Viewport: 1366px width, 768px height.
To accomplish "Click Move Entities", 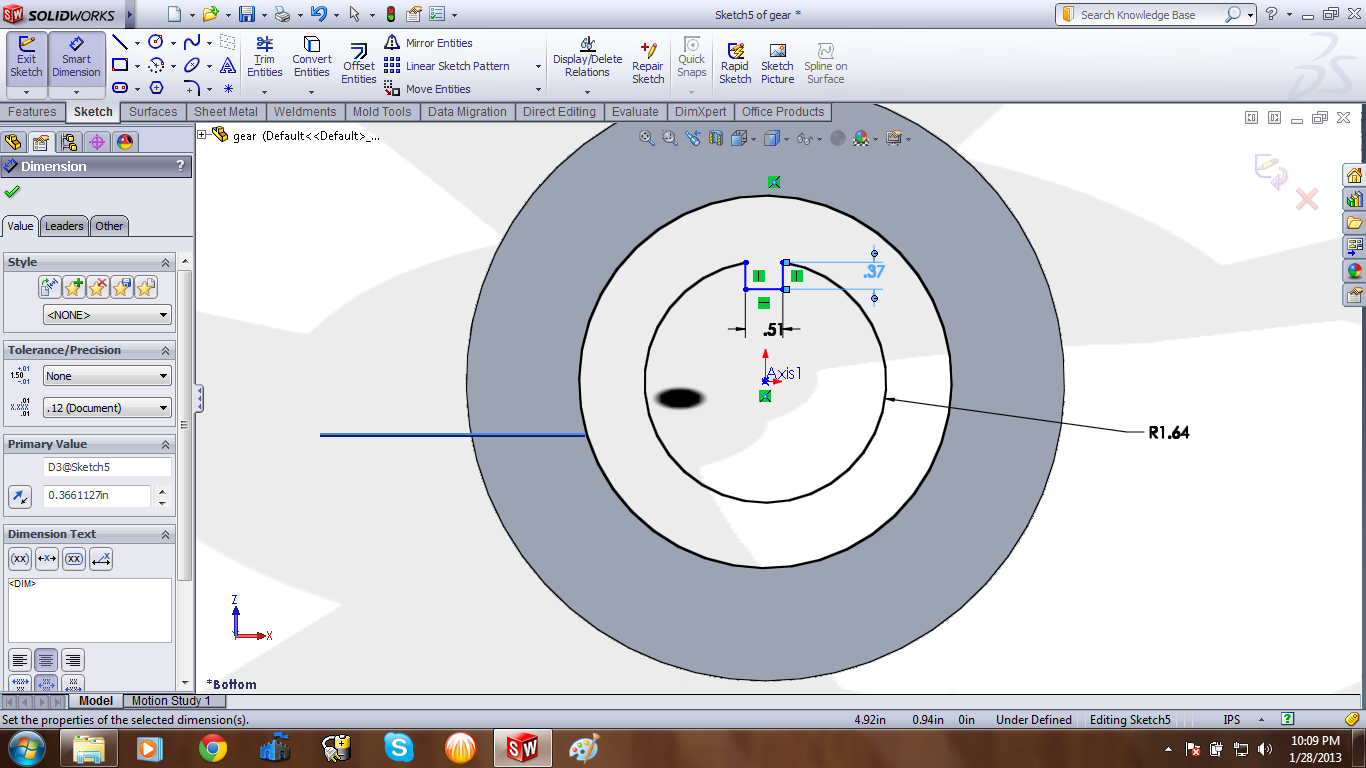I will [427, 89].
